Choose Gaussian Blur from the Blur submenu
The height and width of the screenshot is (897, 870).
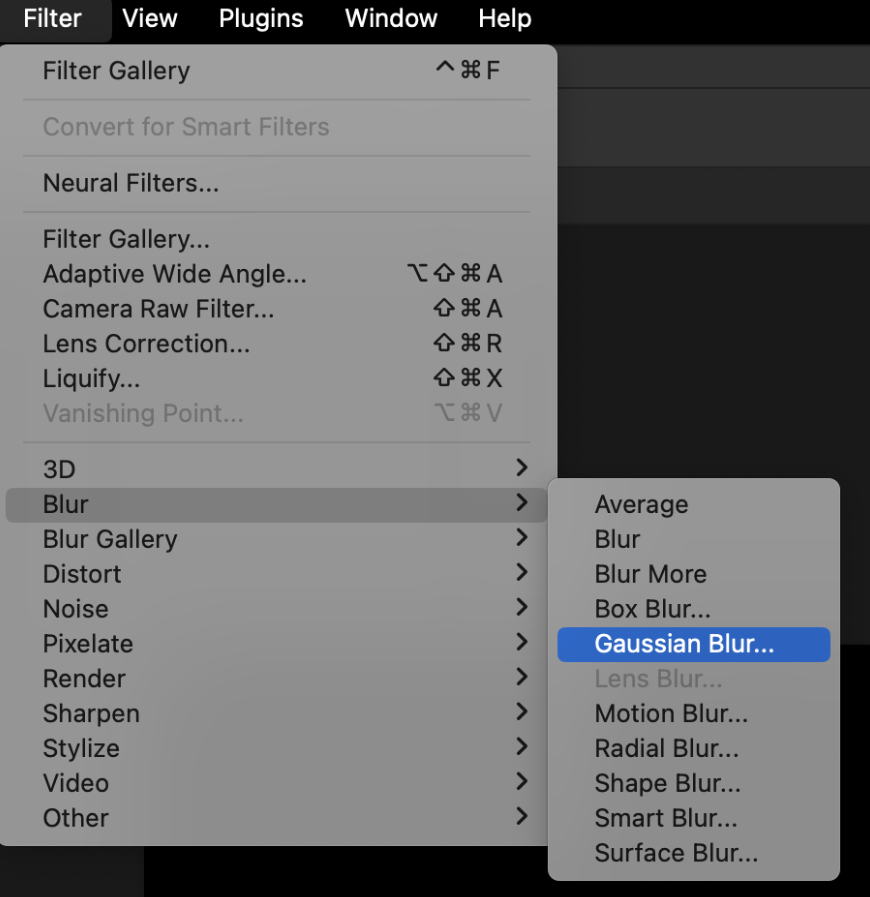click(x=684, y=644)
